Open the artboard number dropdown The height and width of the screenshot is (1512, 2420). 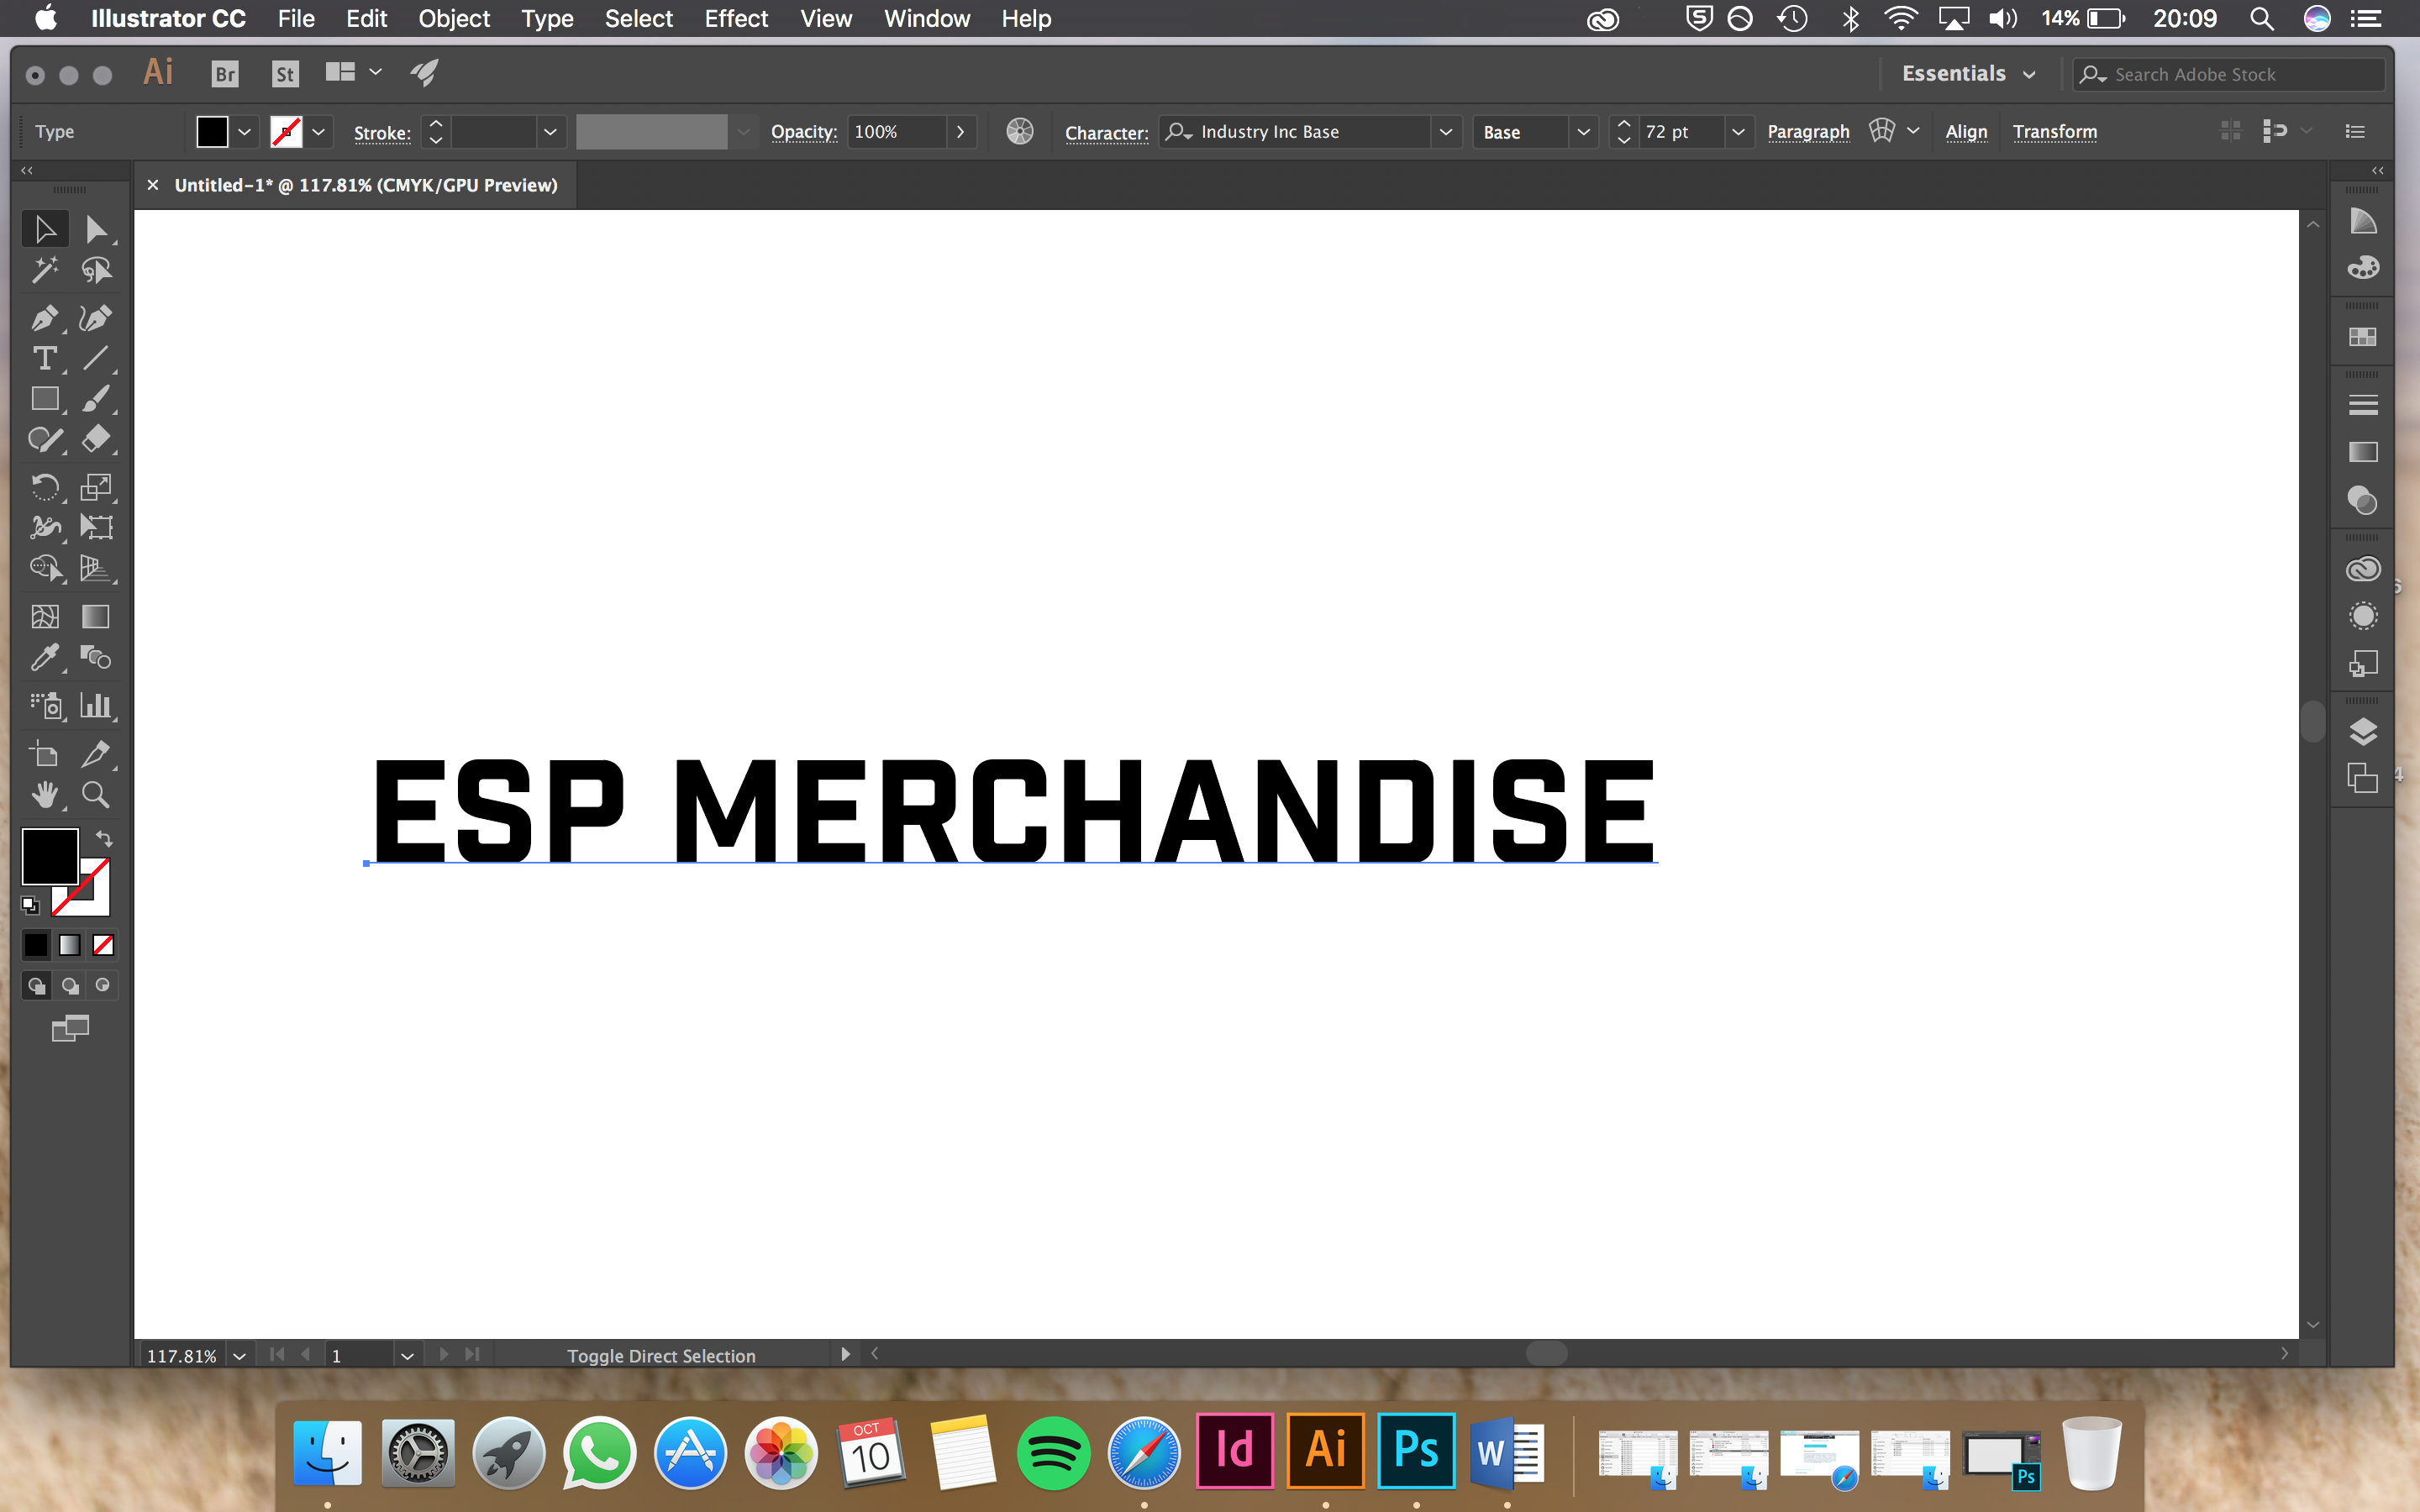(x=407, y=1356)
